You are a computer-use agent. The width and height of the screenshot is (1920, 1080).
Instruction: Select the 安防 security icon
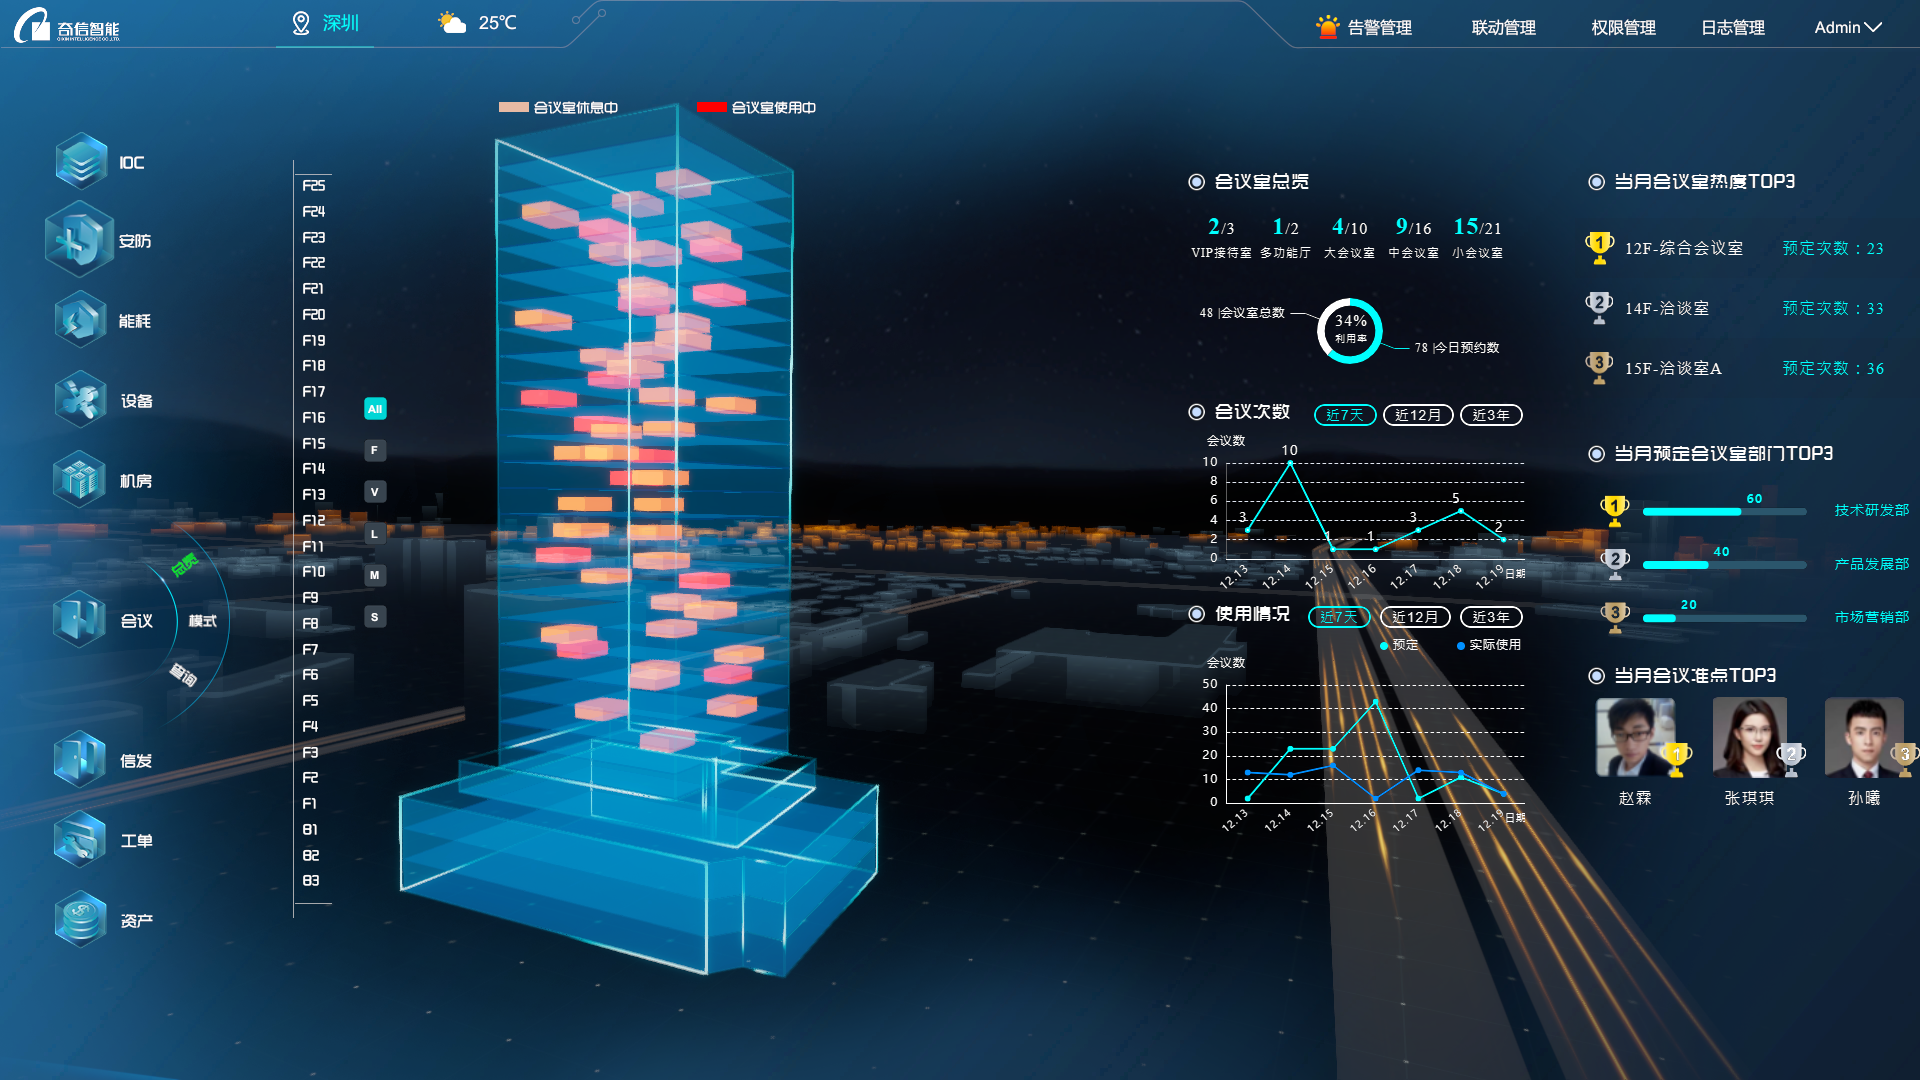tap(78, 240)
